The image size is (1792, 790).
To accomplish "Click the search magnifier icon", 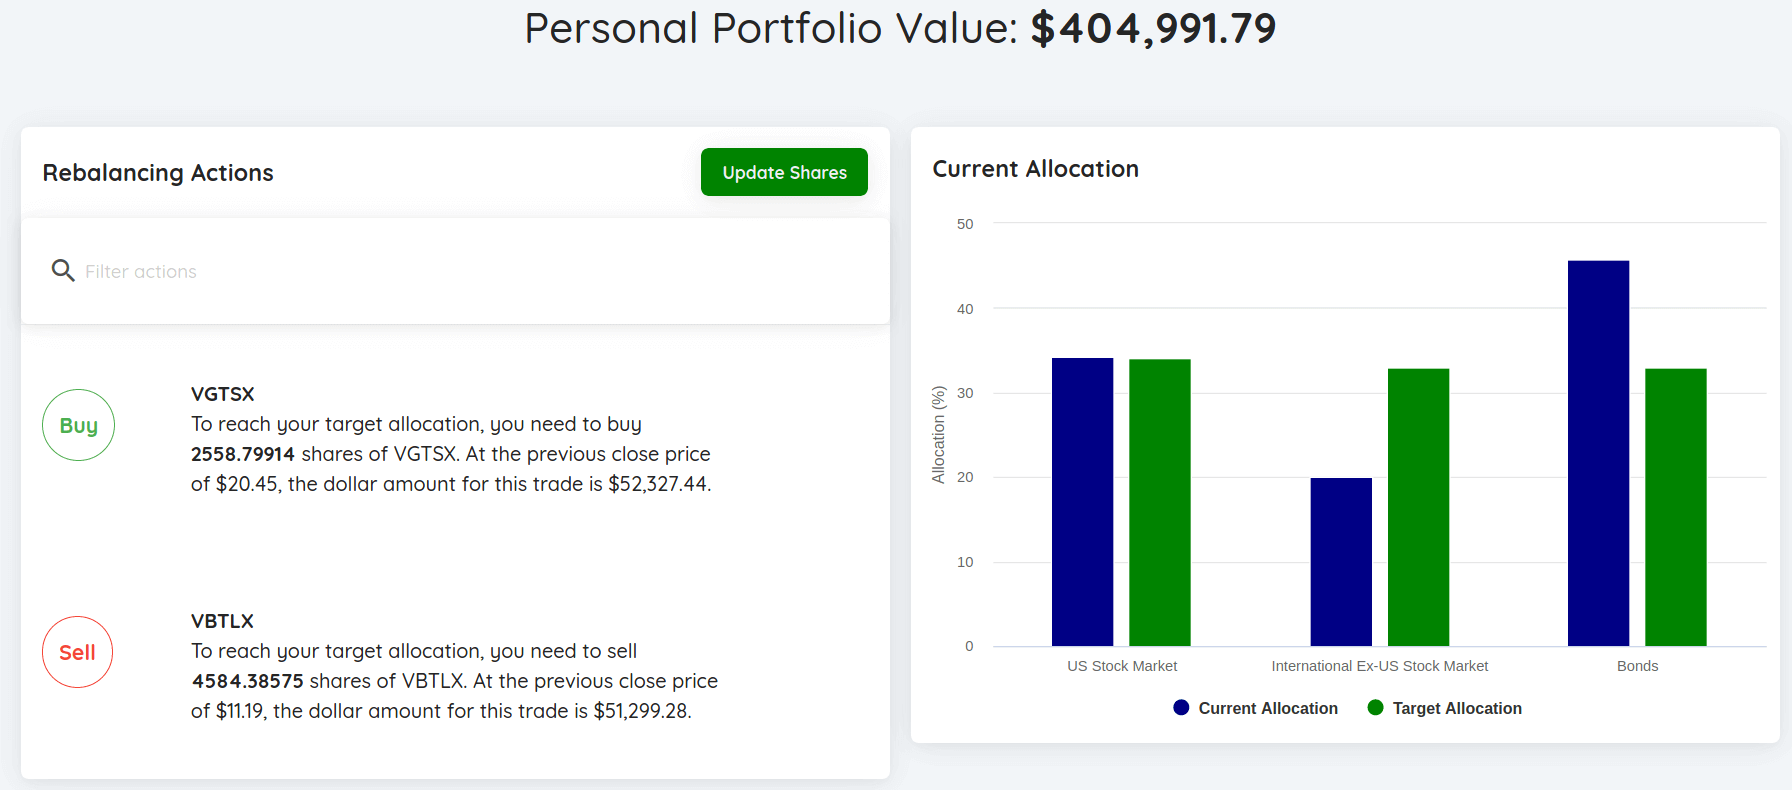I will (x=62, y=270).
